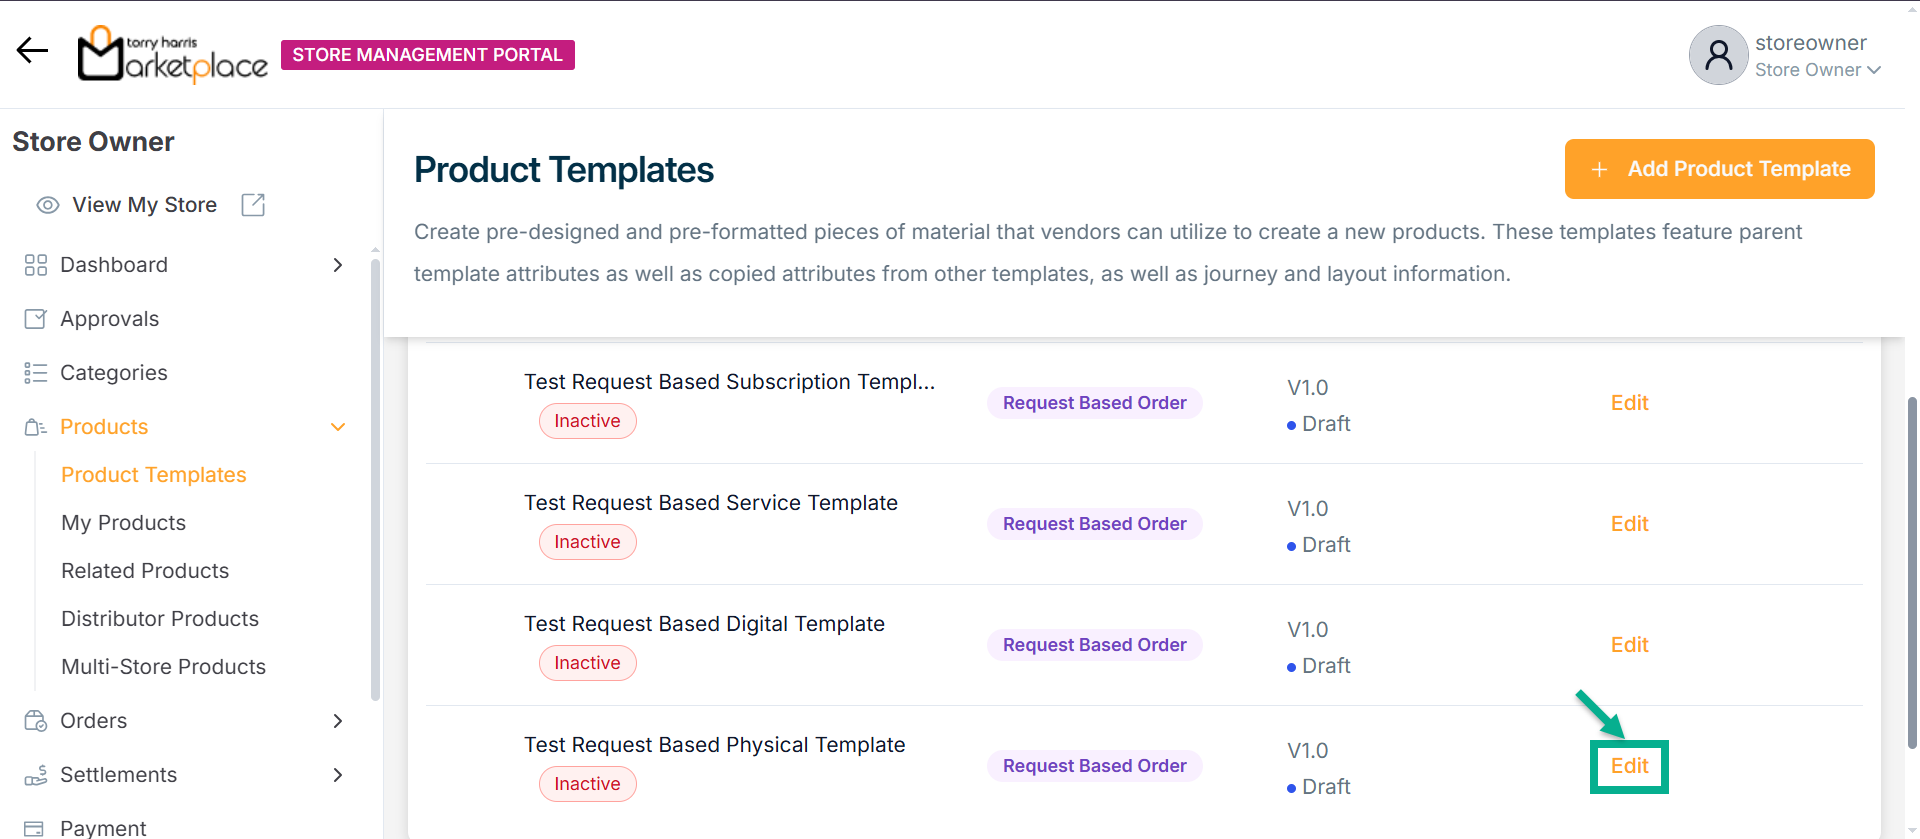
Task: Click the storeowner profile avatar icon
Action: coord(1718,55)
